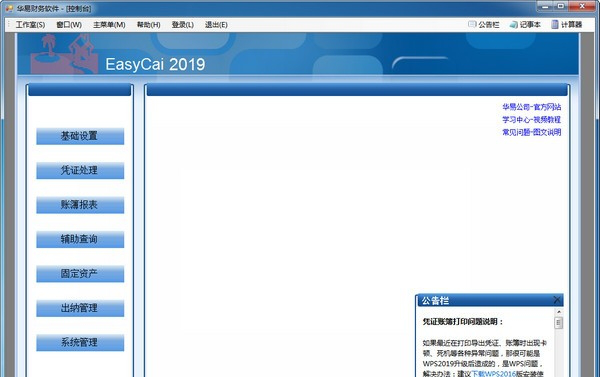Click the 退出(E) menu item
Screen dimensions: 600x392
216,25
